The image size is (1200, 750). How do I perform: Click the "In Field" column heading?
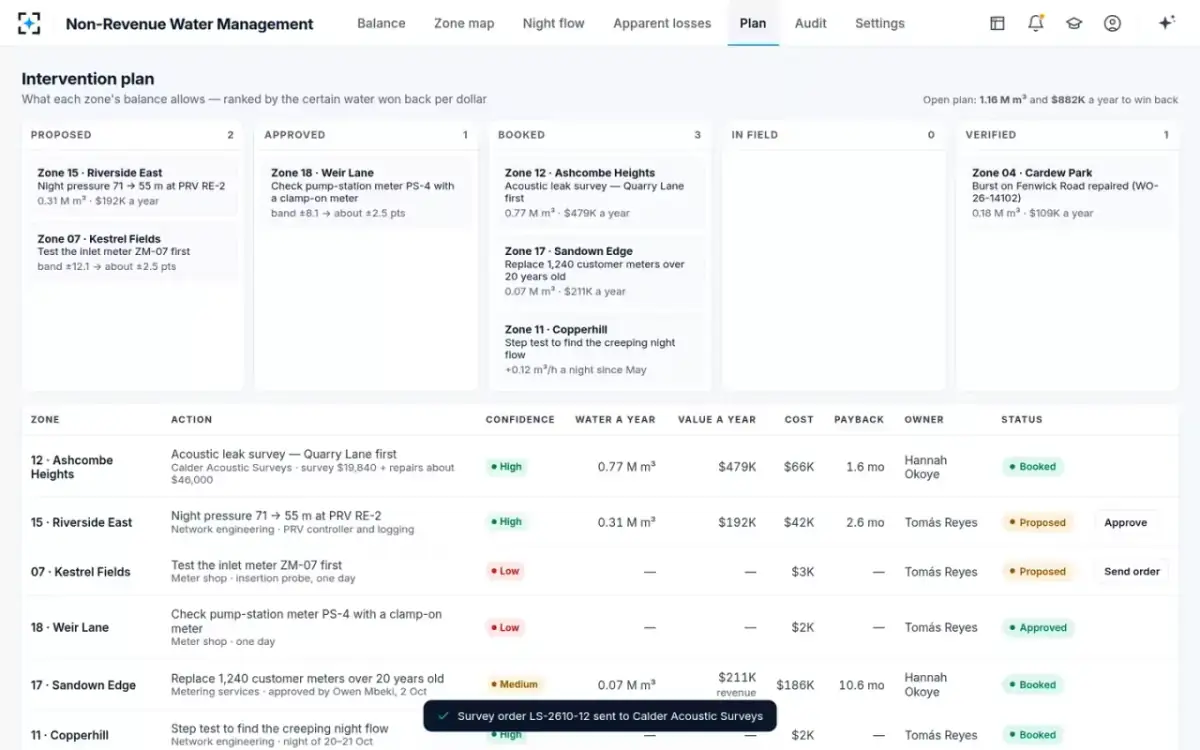coord(755,135)
